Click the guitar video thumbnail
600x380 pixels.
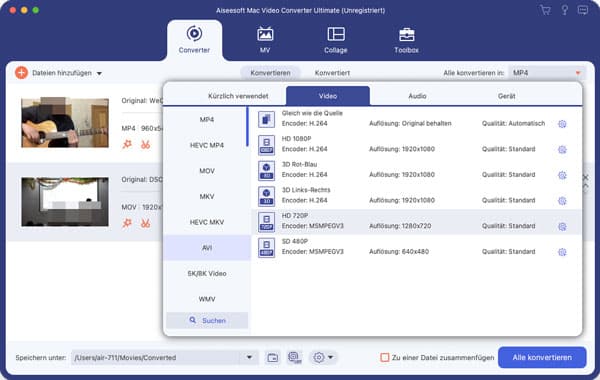tap(65, 122)
